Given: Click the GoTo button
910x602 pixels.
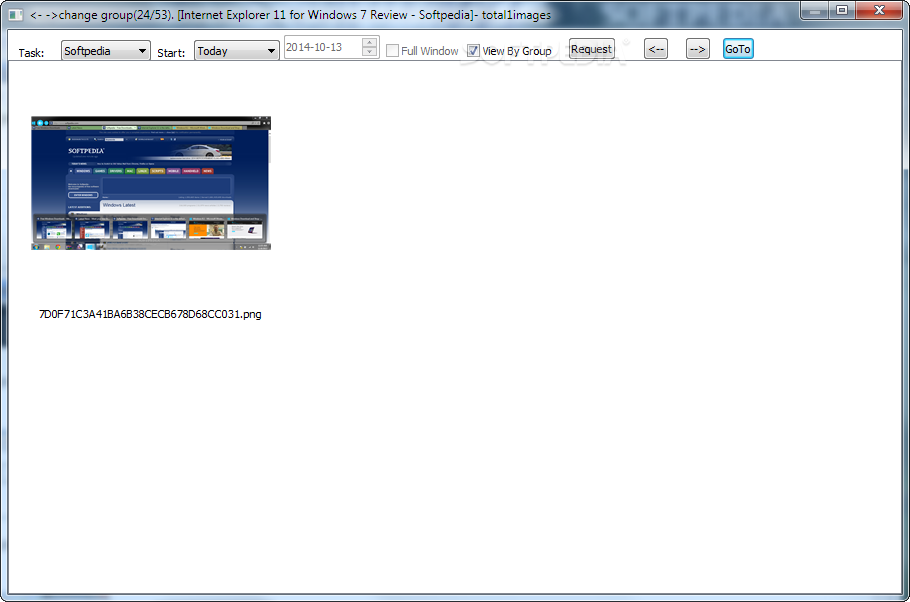Looking at the screenshot, I should click(x=738, y=49).
